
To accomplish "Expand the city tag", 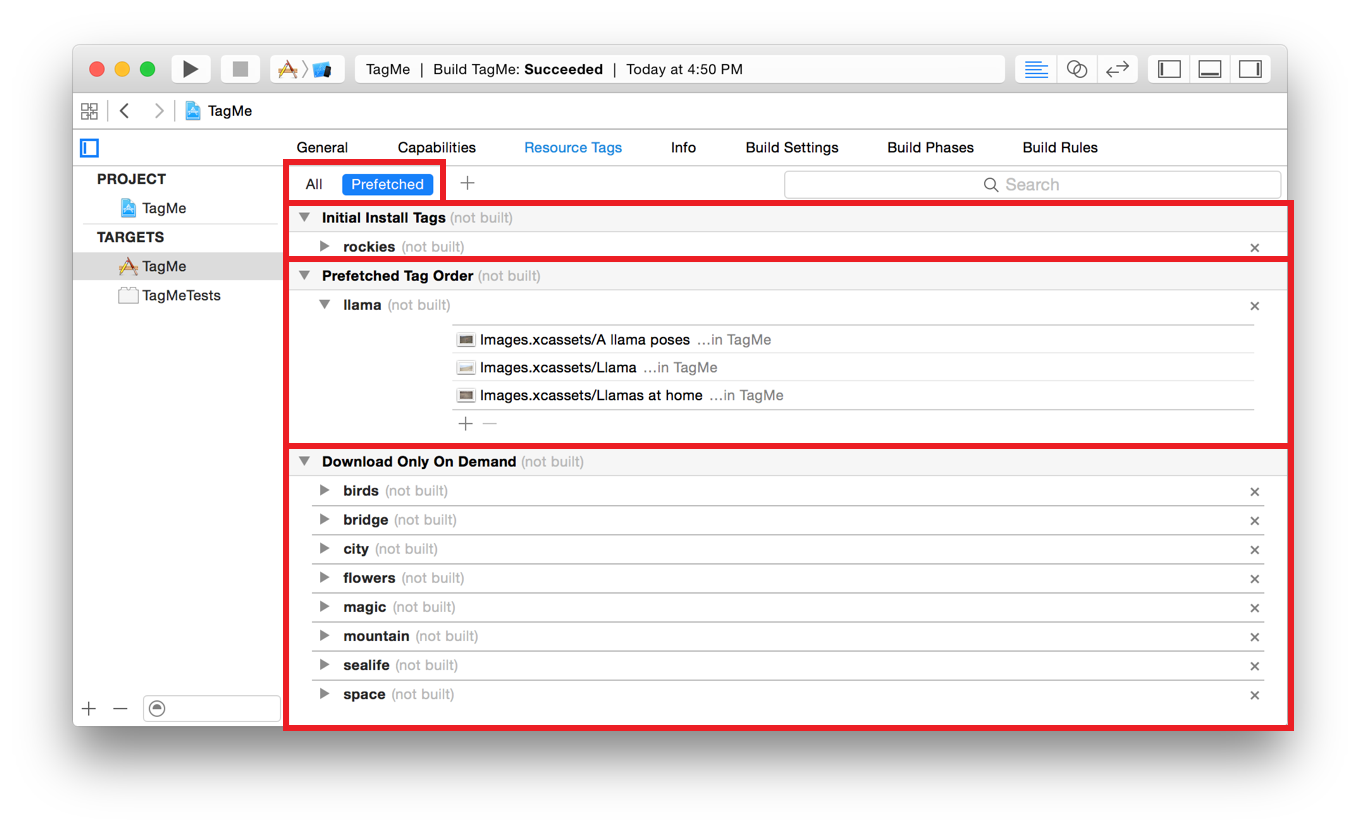I will pyautogui.click(x=325, y=548).
